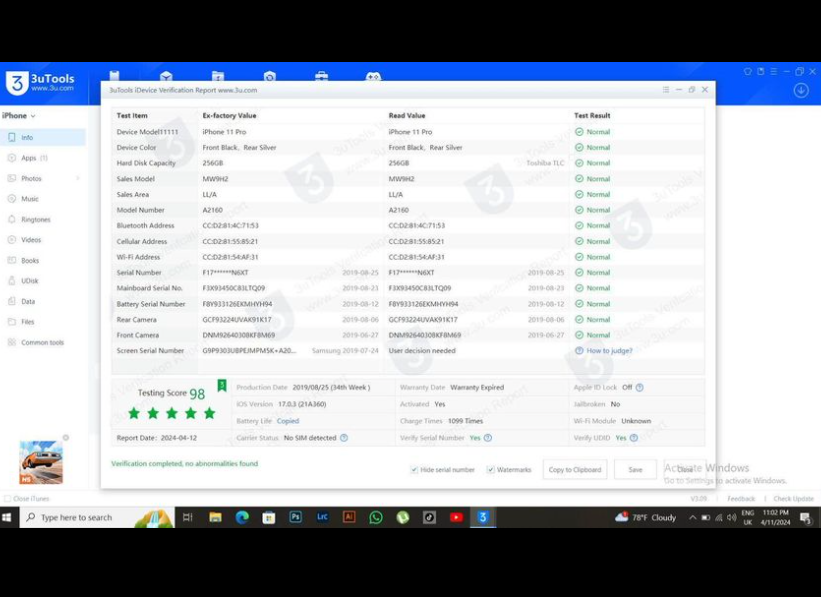823x597 pixels.
Task: Click the 3uTools logo
Action: 40,83
